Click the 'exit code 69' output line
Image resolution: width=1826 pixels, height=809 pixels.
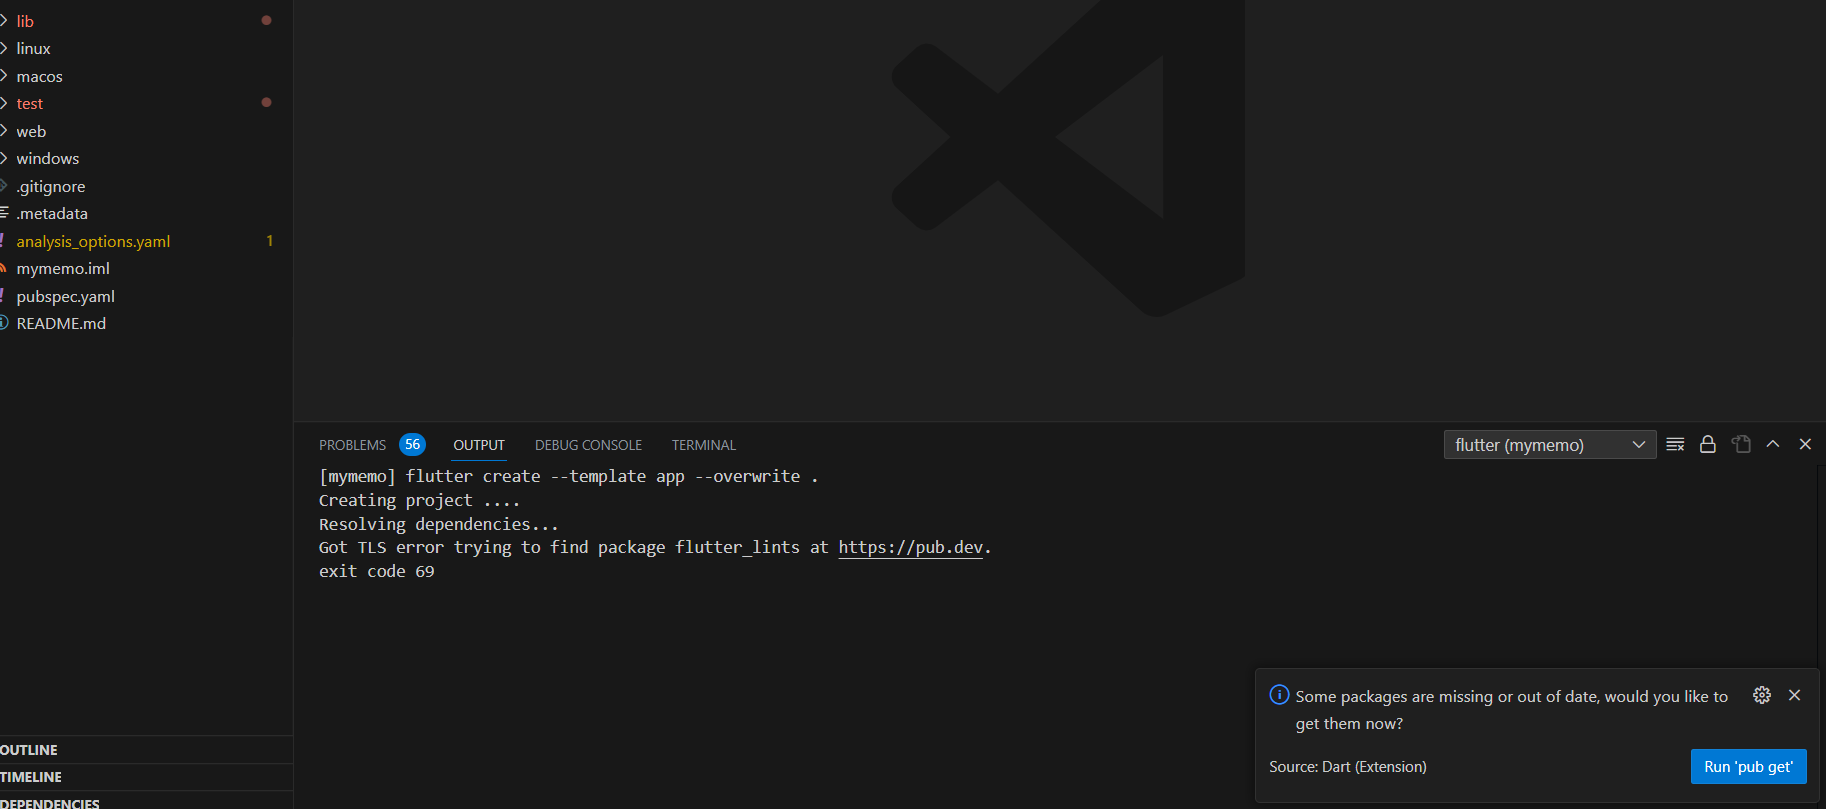point(377,571)
